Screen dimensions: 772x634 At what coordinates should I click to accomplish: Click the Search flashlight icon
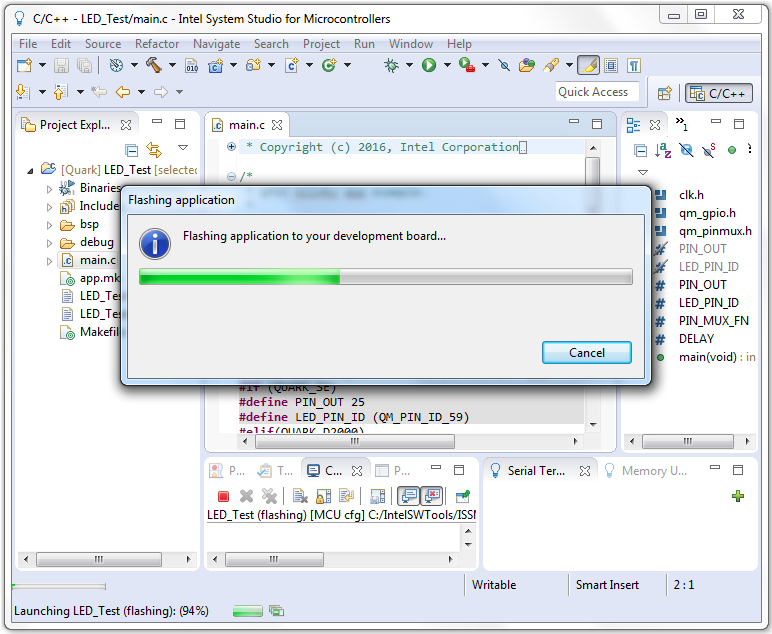coord(550,65)
